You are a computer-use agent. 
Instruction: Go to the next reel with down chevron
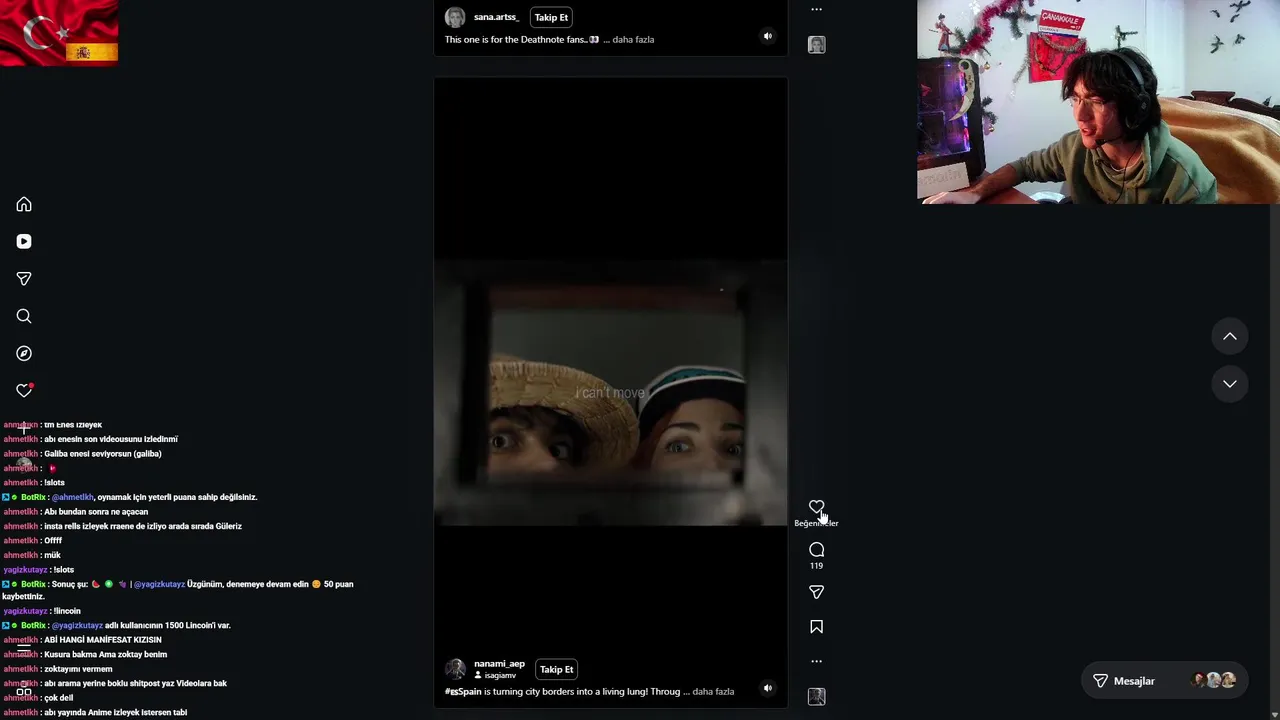[1229, 384]
